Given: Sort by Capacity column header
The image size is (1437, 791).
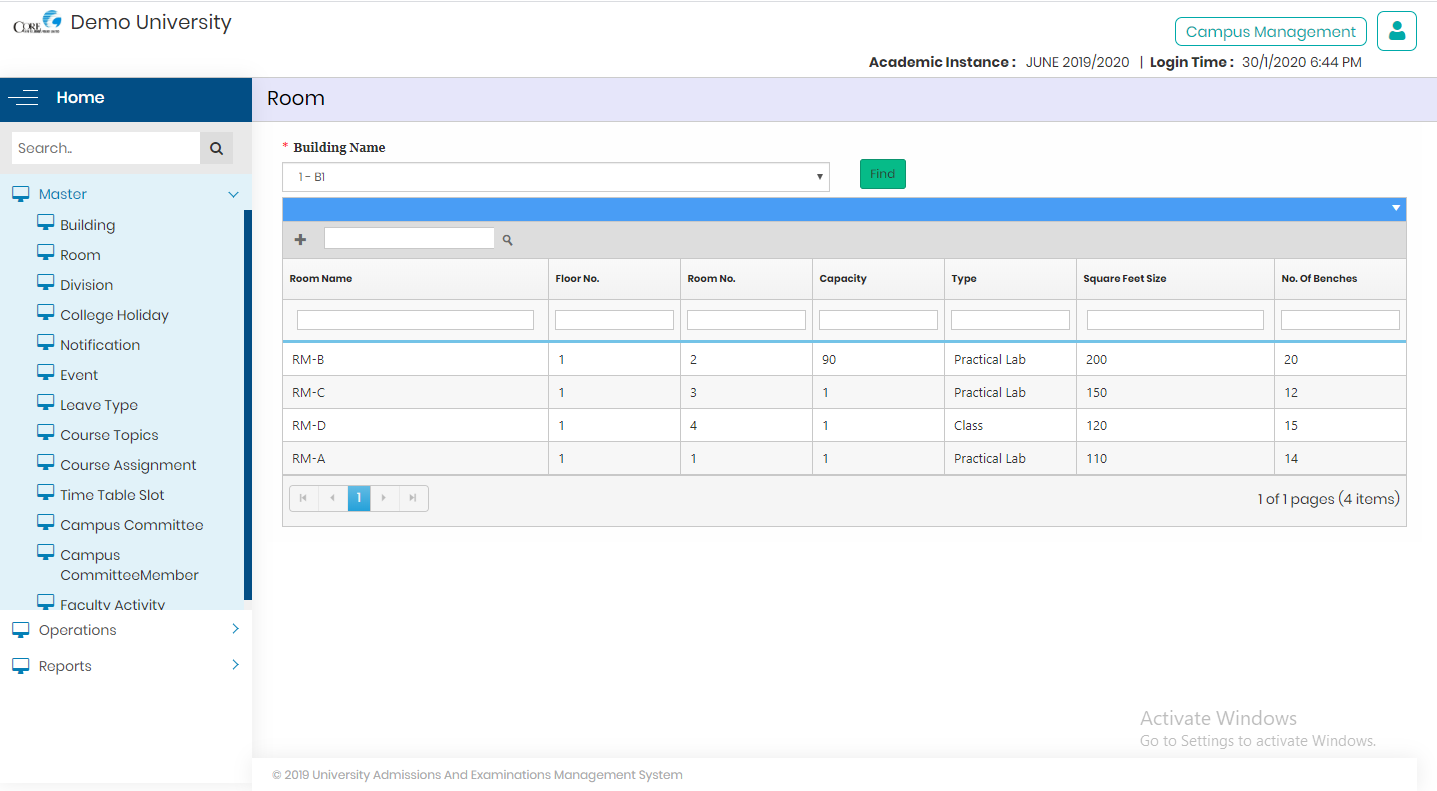Looking at the screenshot, I should 843,279.
